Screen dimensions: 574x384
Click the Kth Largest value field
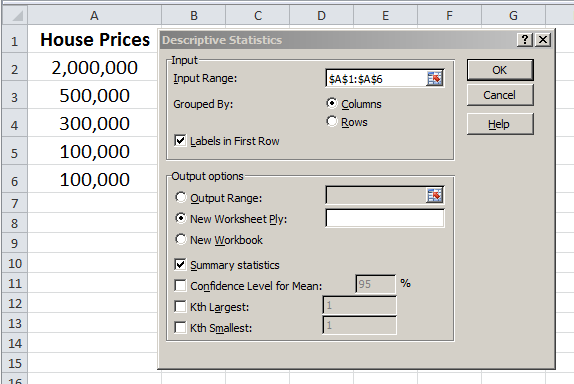click(359, 306)
